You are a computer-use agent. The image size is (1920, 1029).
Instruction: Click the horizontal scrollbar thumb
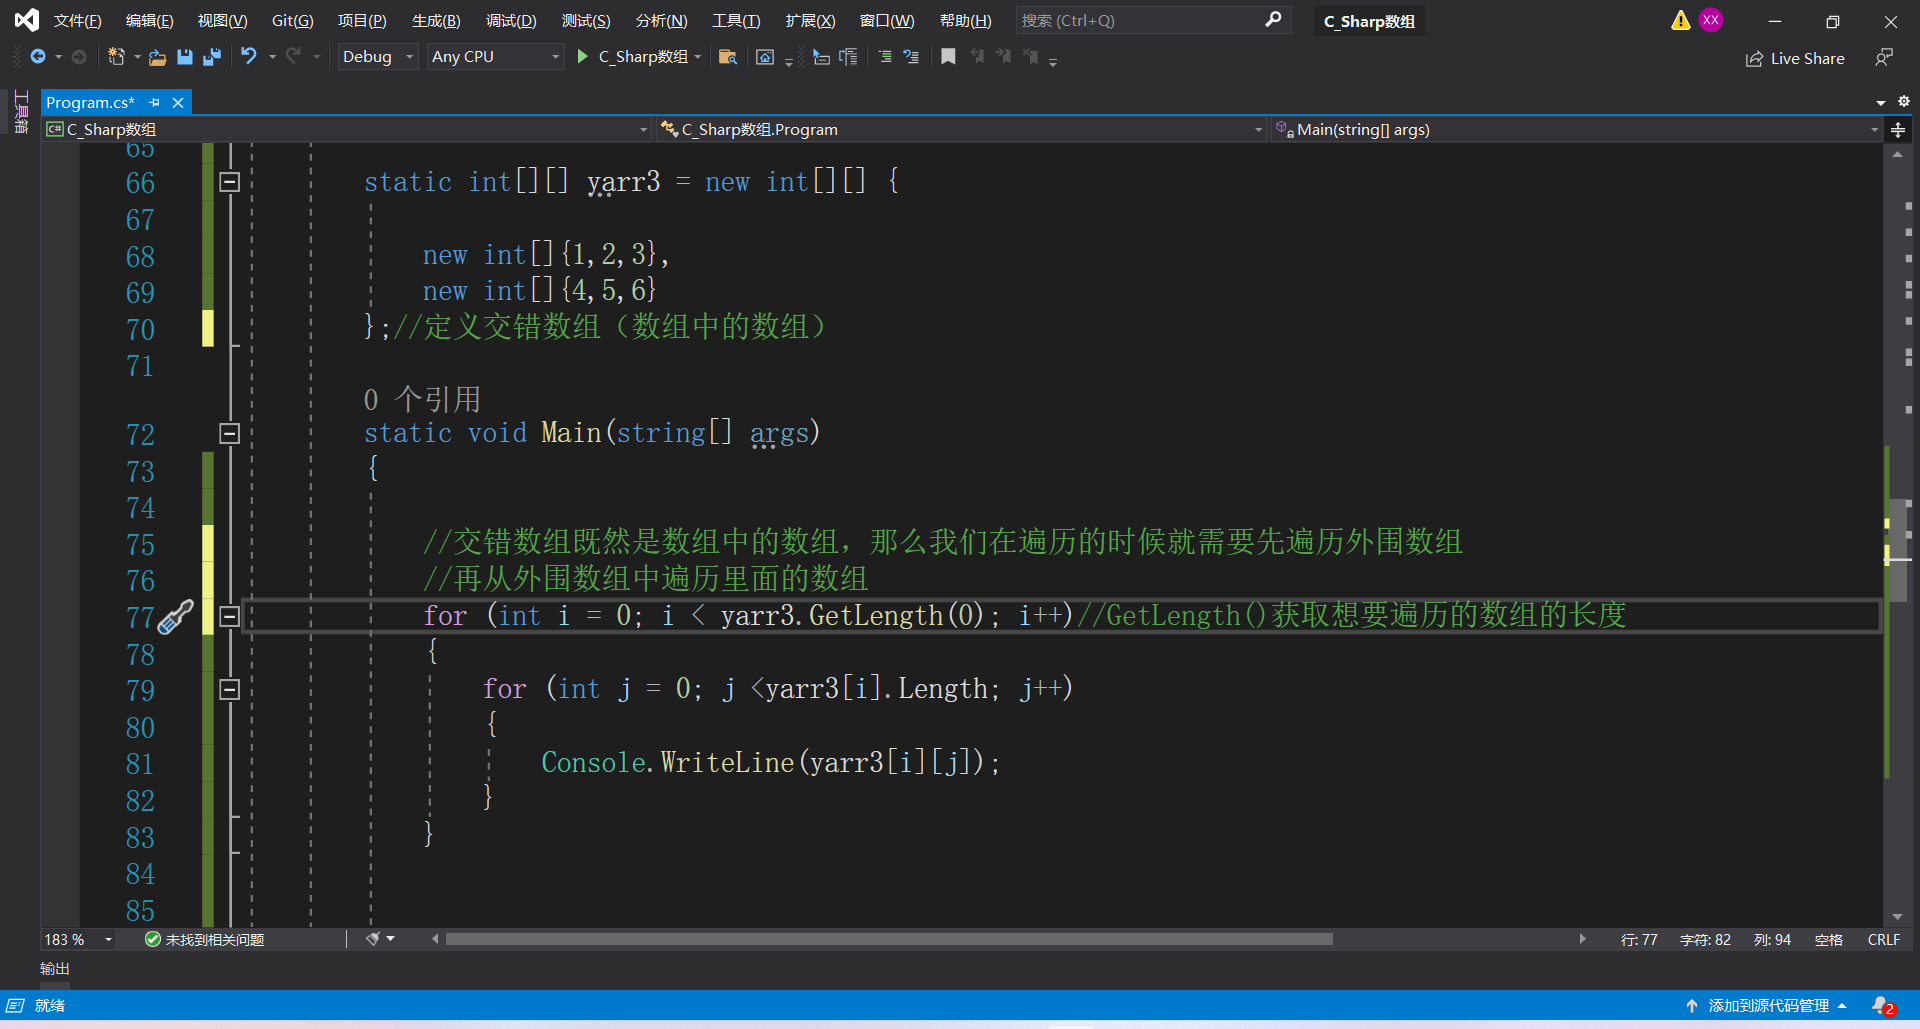pos(889,939)
